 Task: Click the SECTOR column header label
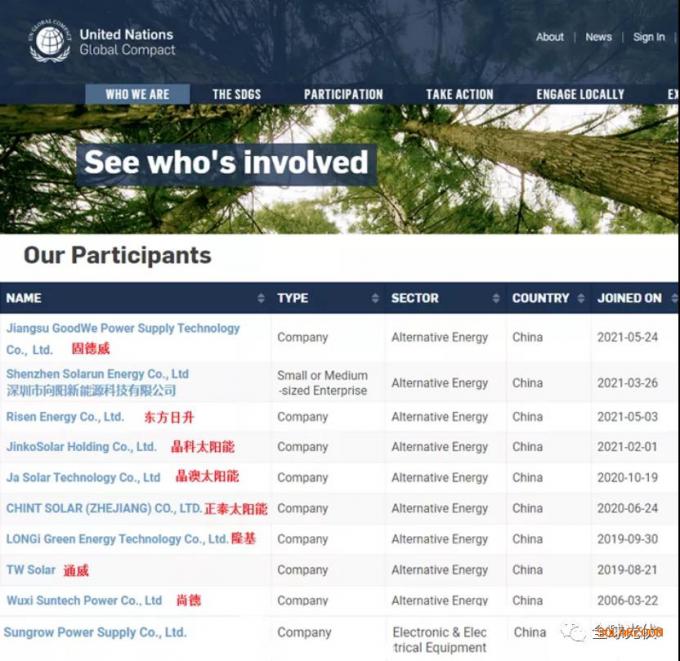[x=415, y=298]
